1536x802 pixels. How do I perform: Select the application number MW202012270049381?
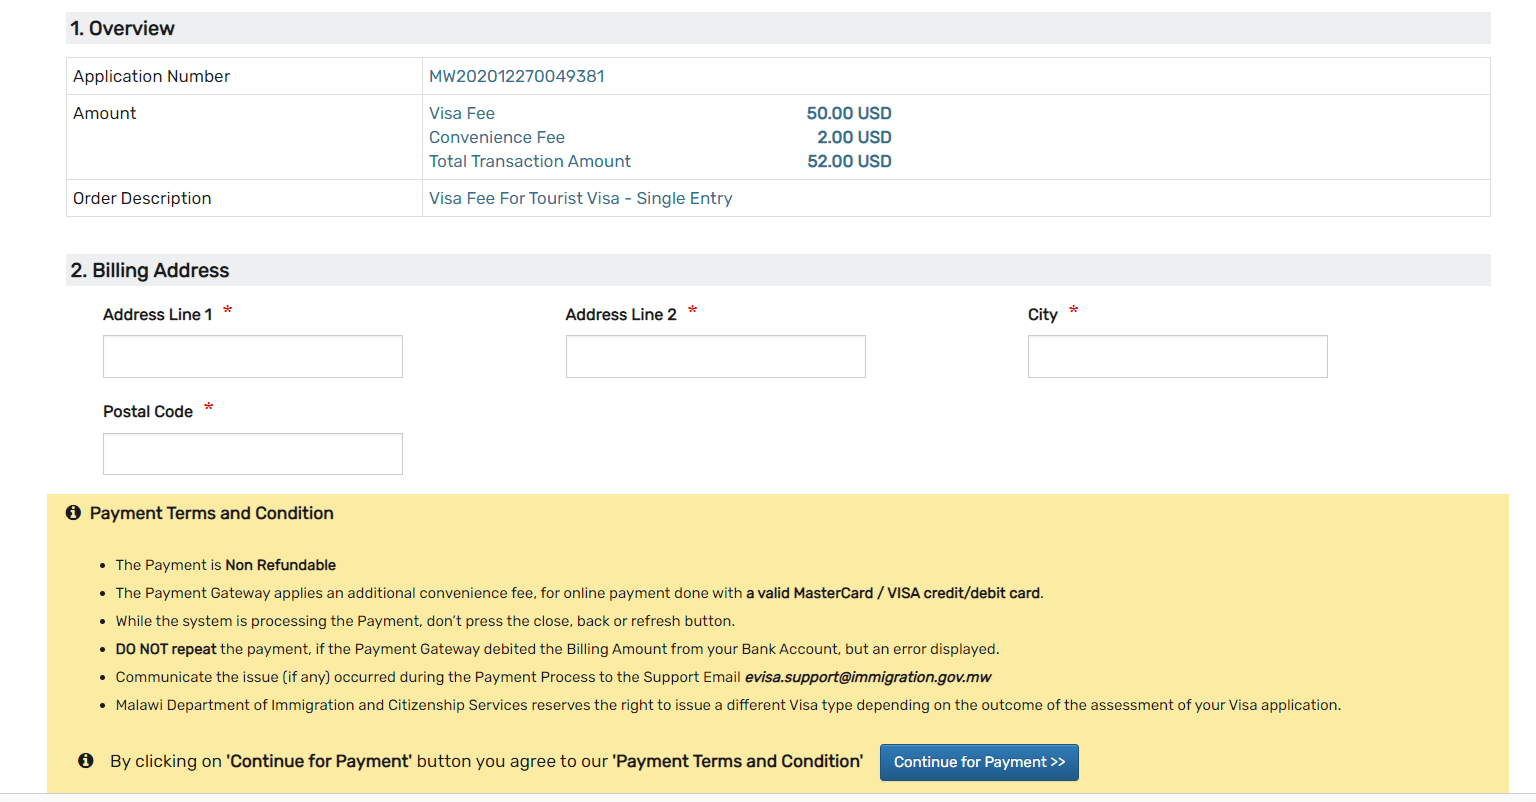pos(516,76)
